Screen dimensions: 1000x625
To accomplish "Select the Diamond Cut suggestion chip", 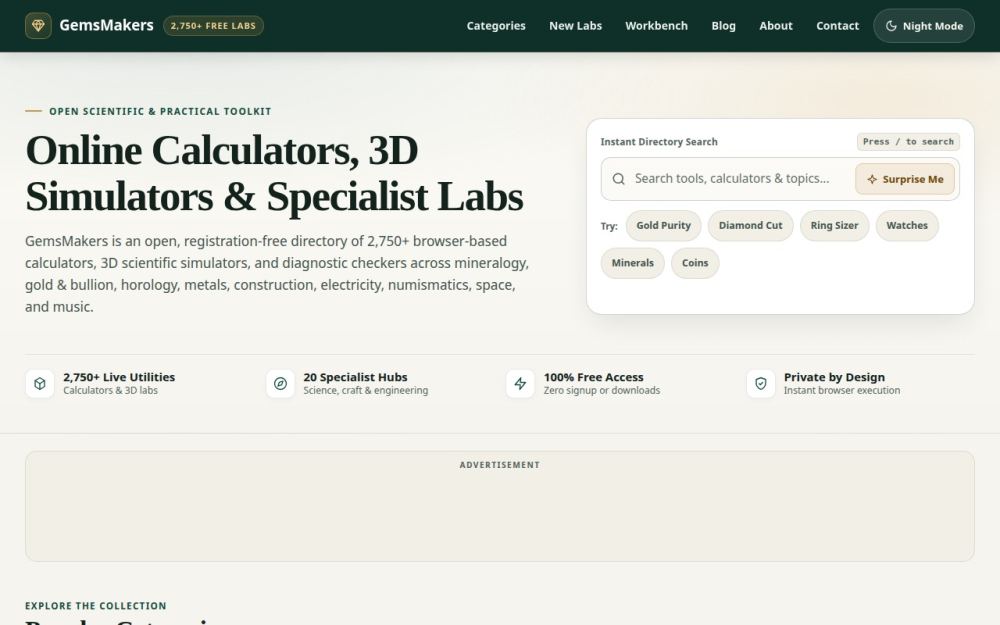I will click(x=750, y=226).
